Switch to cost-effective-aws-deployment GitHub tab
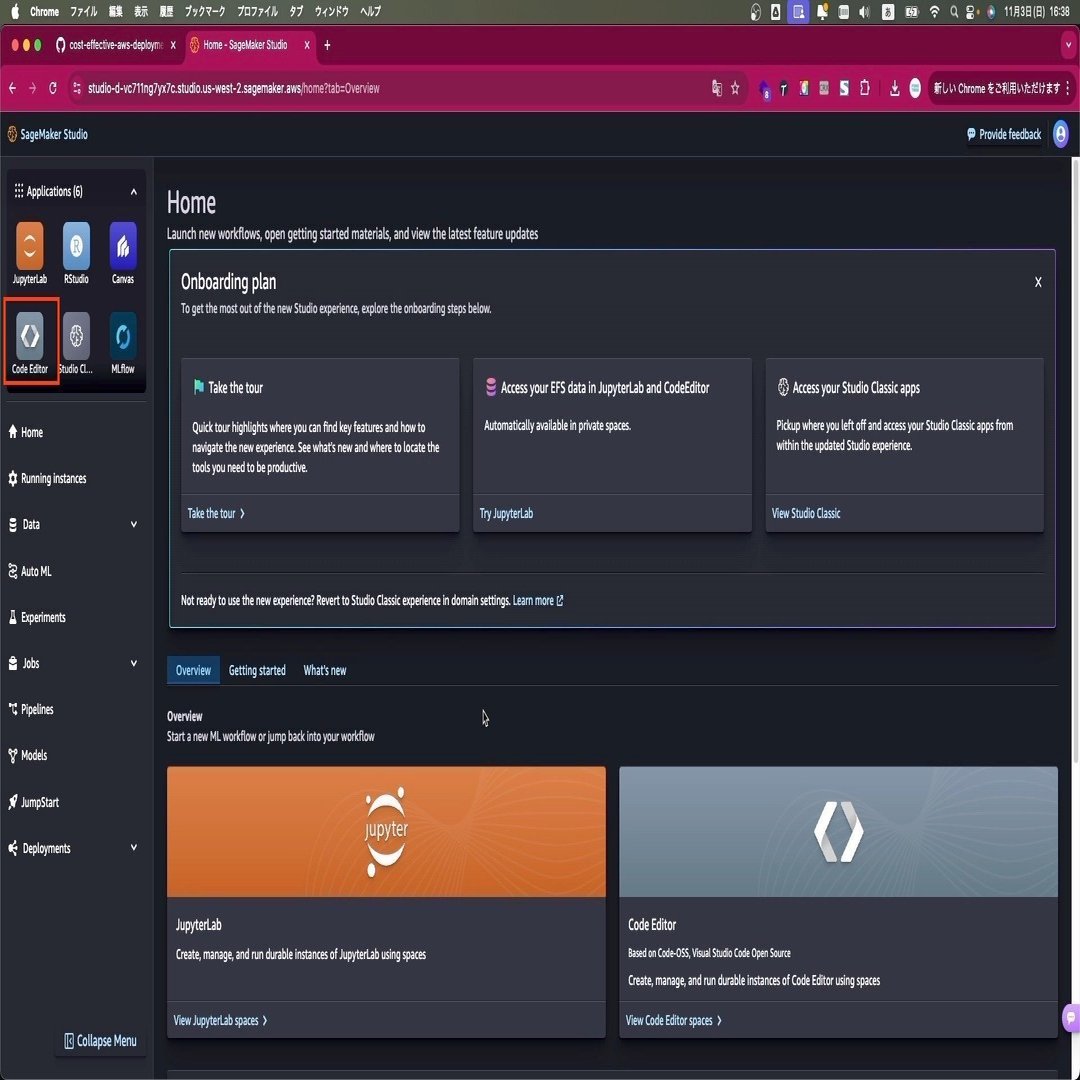Viewport: 1080px width, 1080px height. click(x=109, y=45)
